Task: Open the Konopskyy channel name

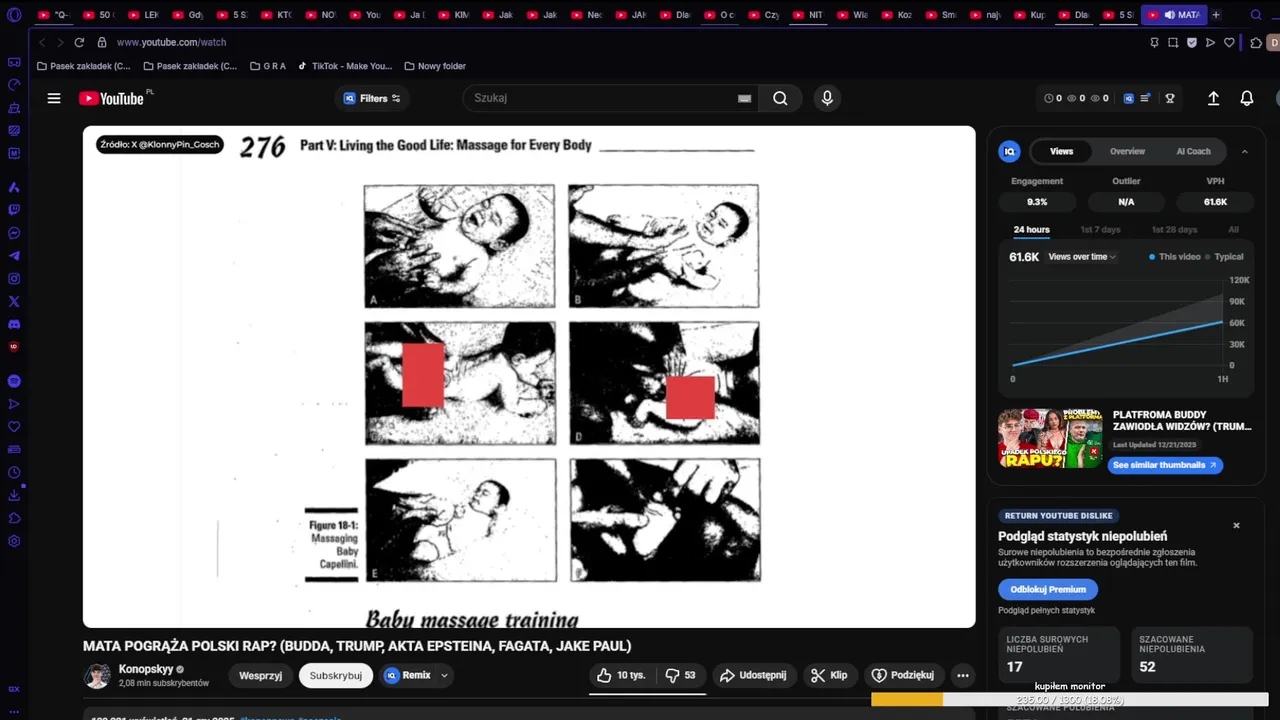Action: tap(145, 669)
